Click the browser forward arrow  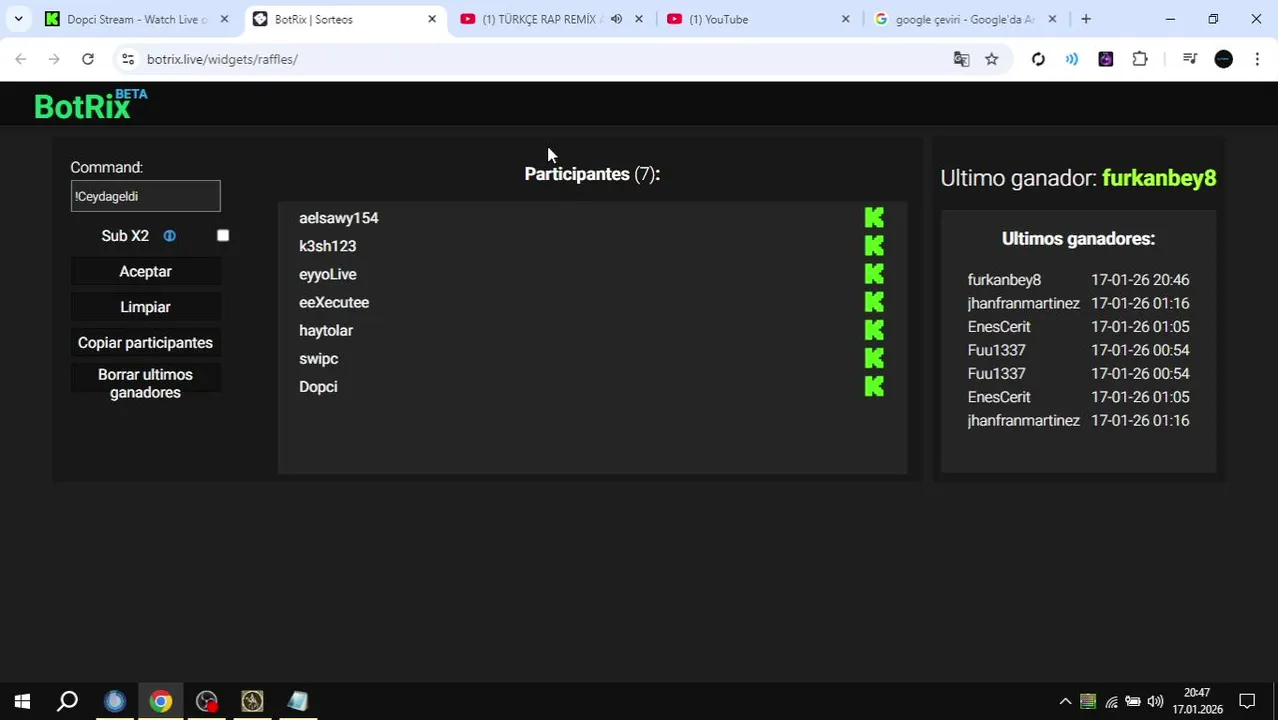54,59
